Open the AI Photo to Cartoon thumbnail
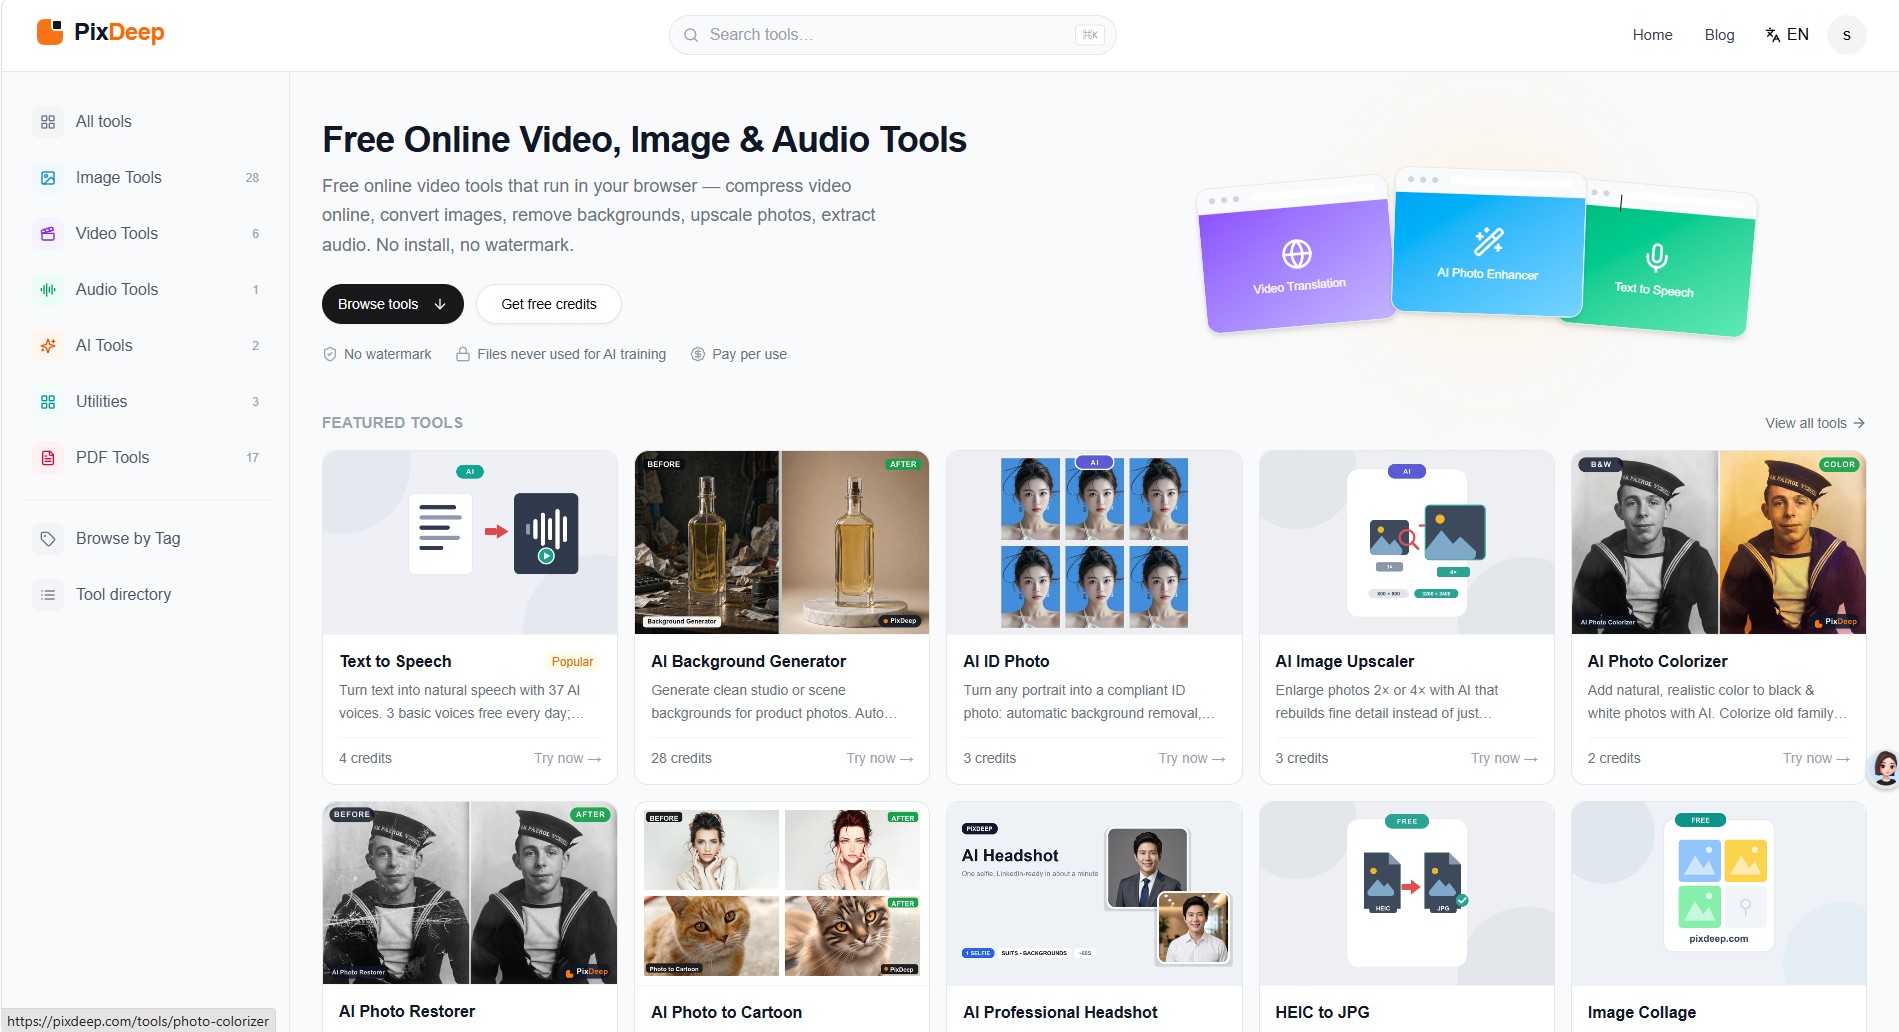The width and height of the screenshot is (1899, 1032). click(x=781, y=893)
